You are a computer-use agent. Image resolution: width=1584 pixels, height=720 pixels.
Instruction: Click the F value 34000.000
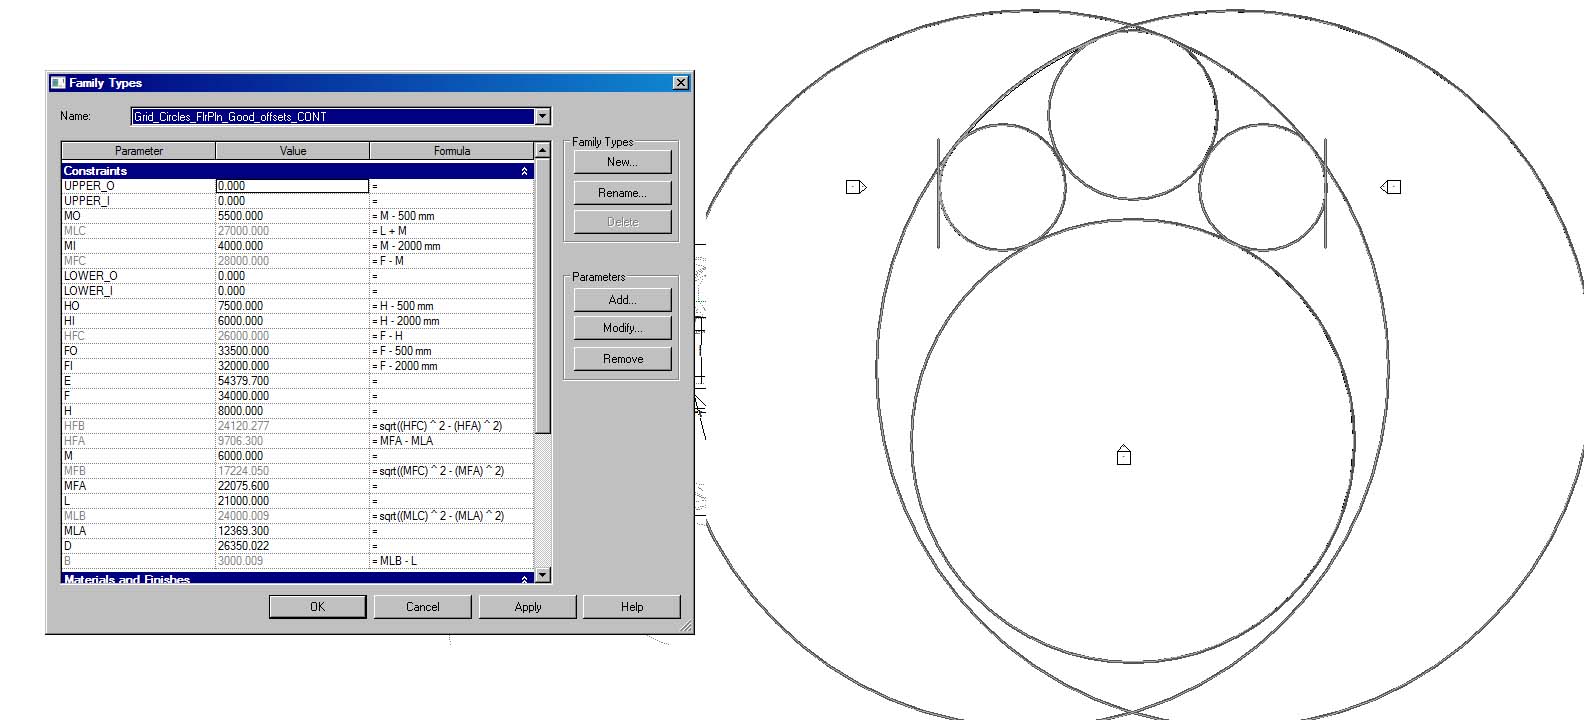tap(292, 396)
